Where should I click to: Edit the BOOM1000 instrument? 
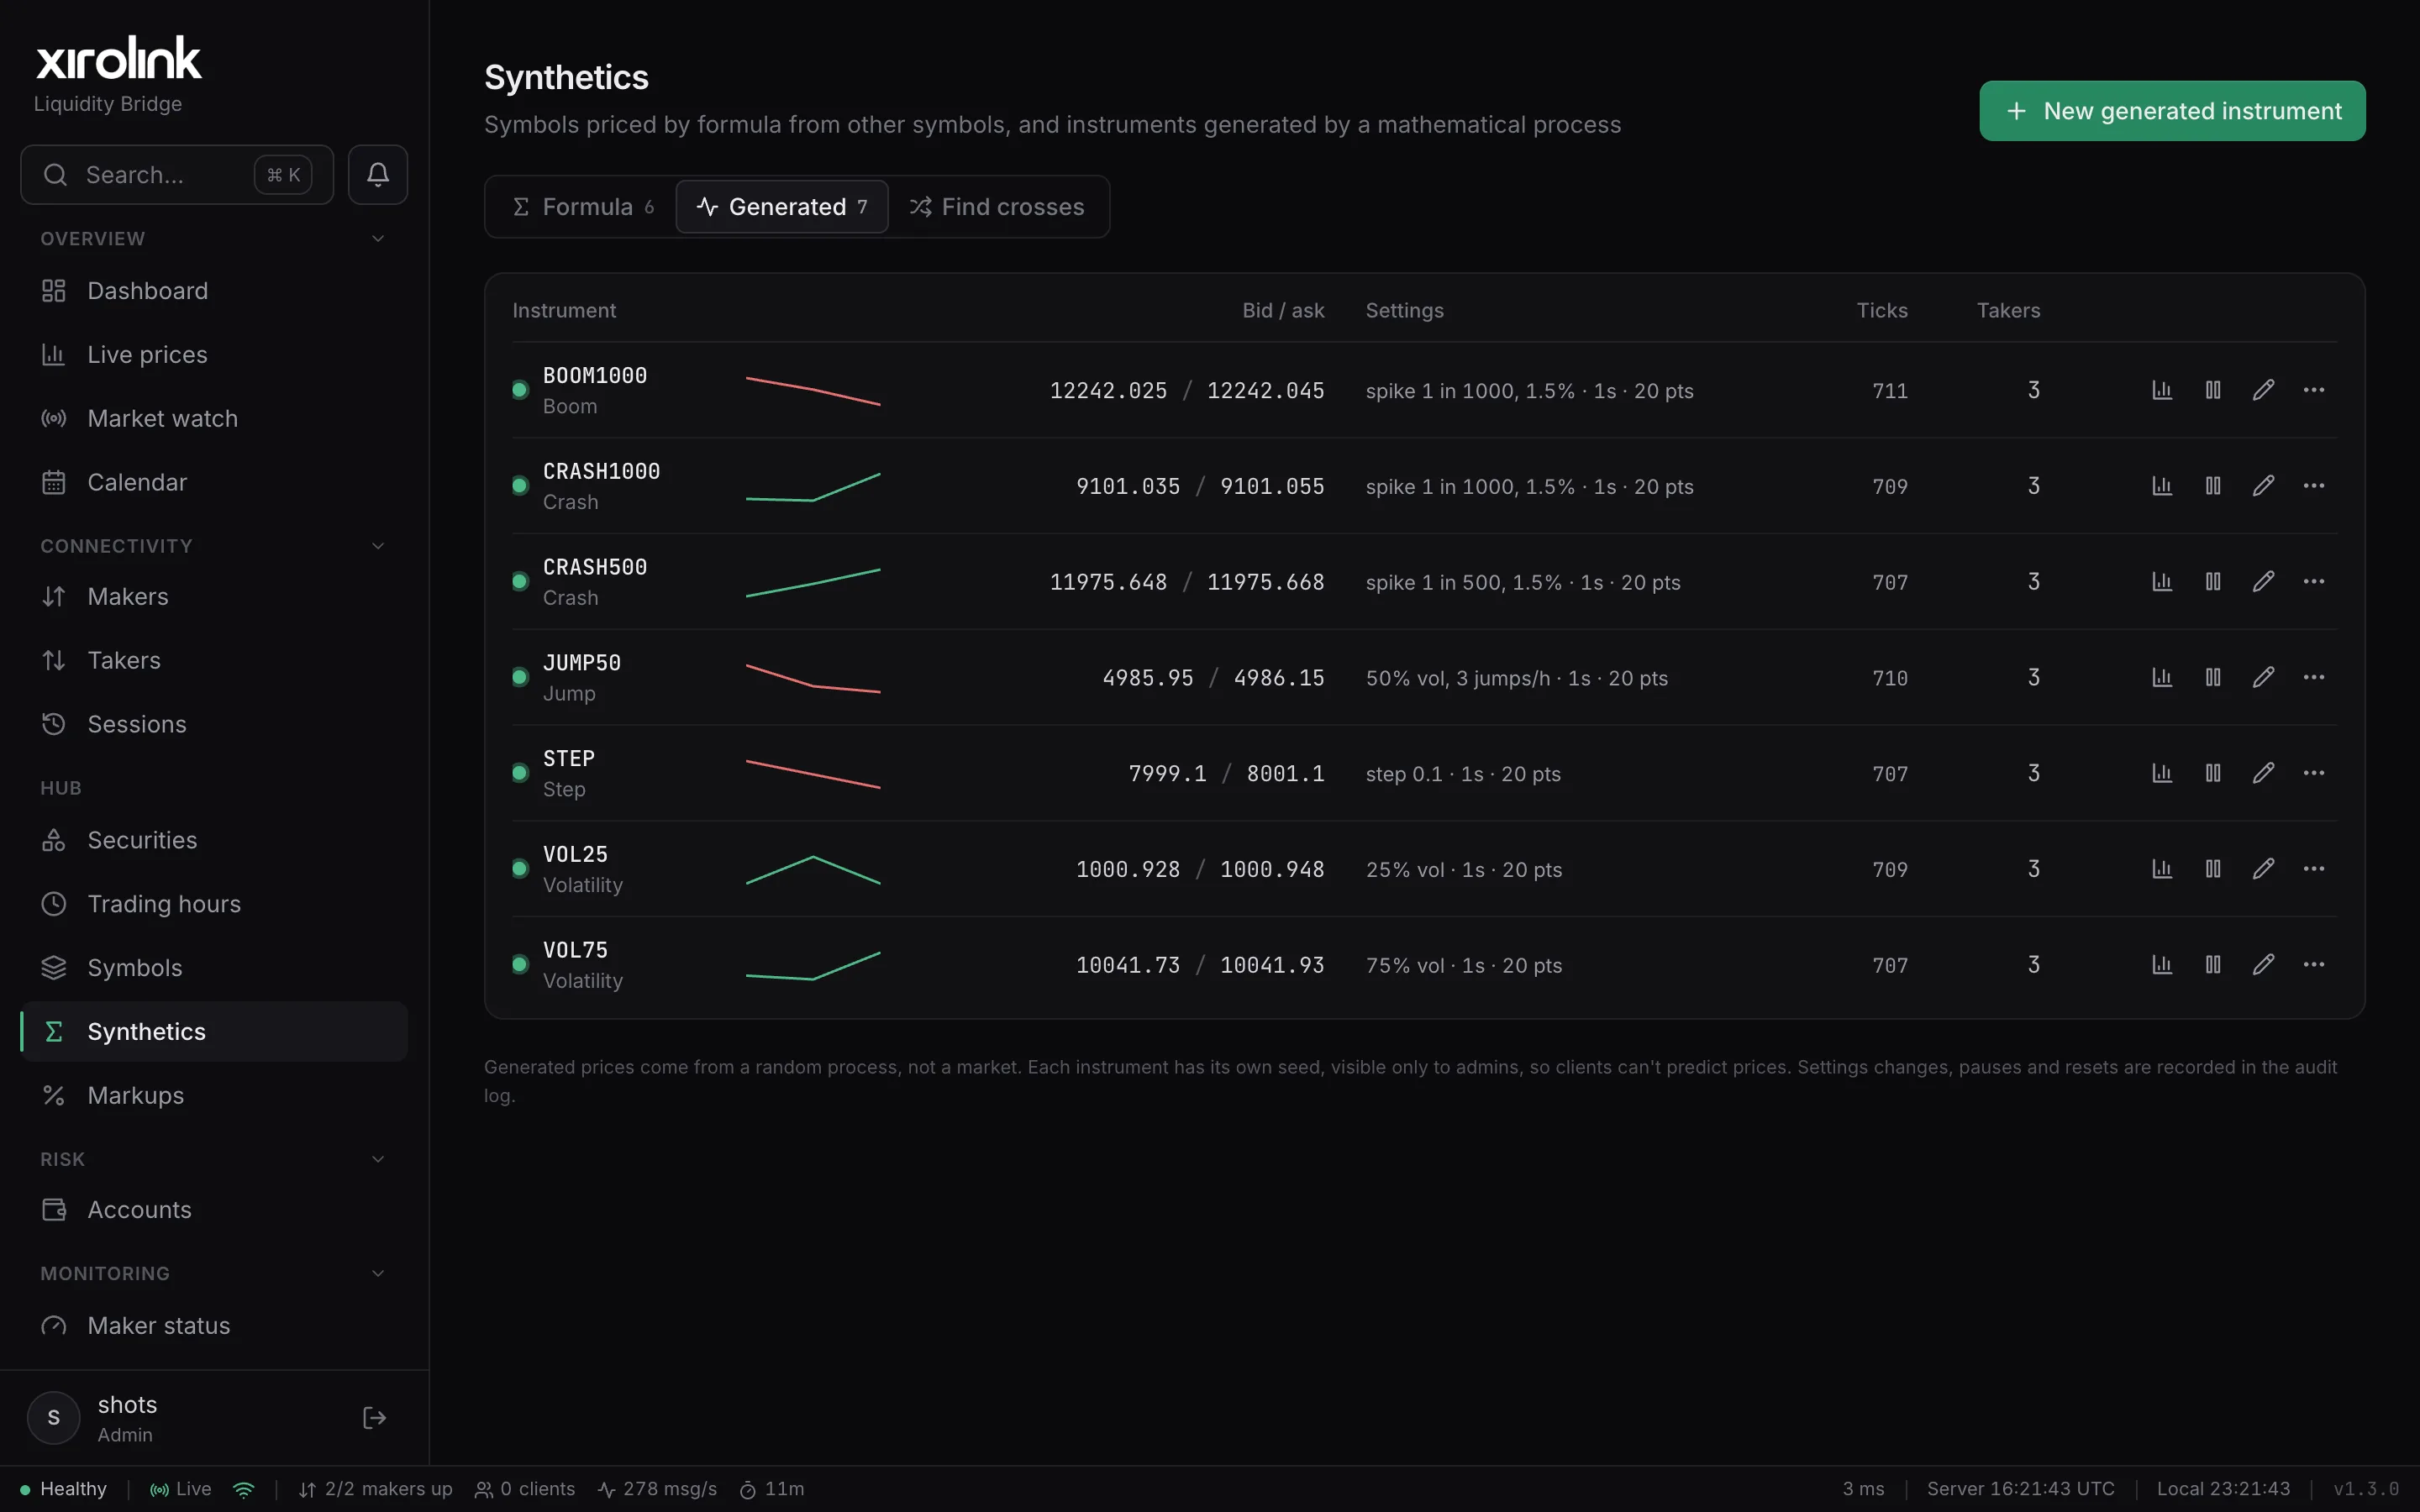tap(2264, 390)
